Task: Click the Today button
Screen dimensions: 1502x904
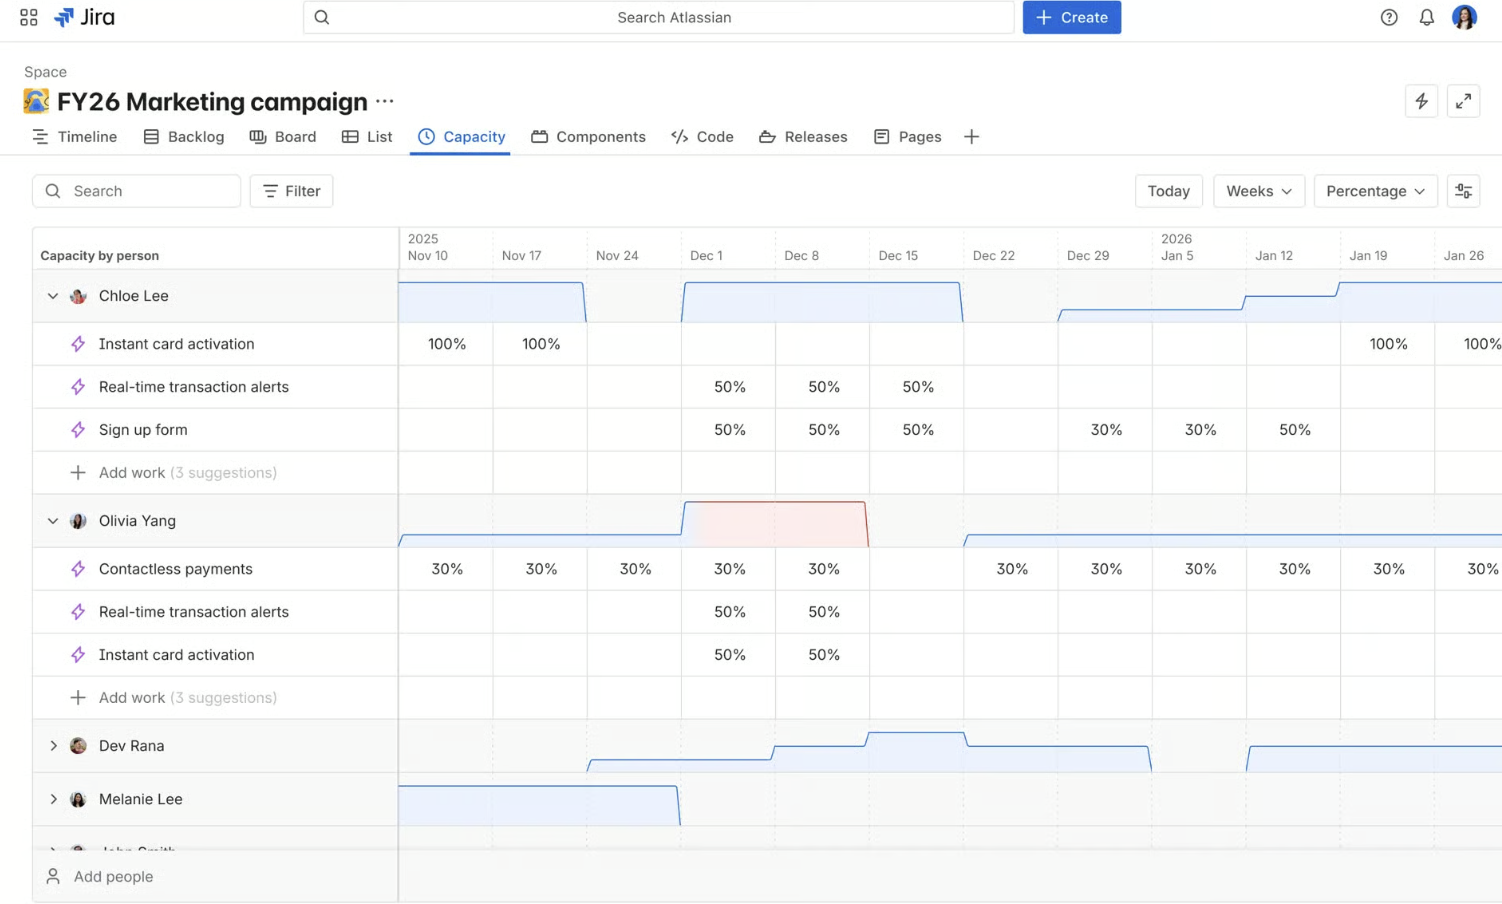Action: [x=1169, y=191]
